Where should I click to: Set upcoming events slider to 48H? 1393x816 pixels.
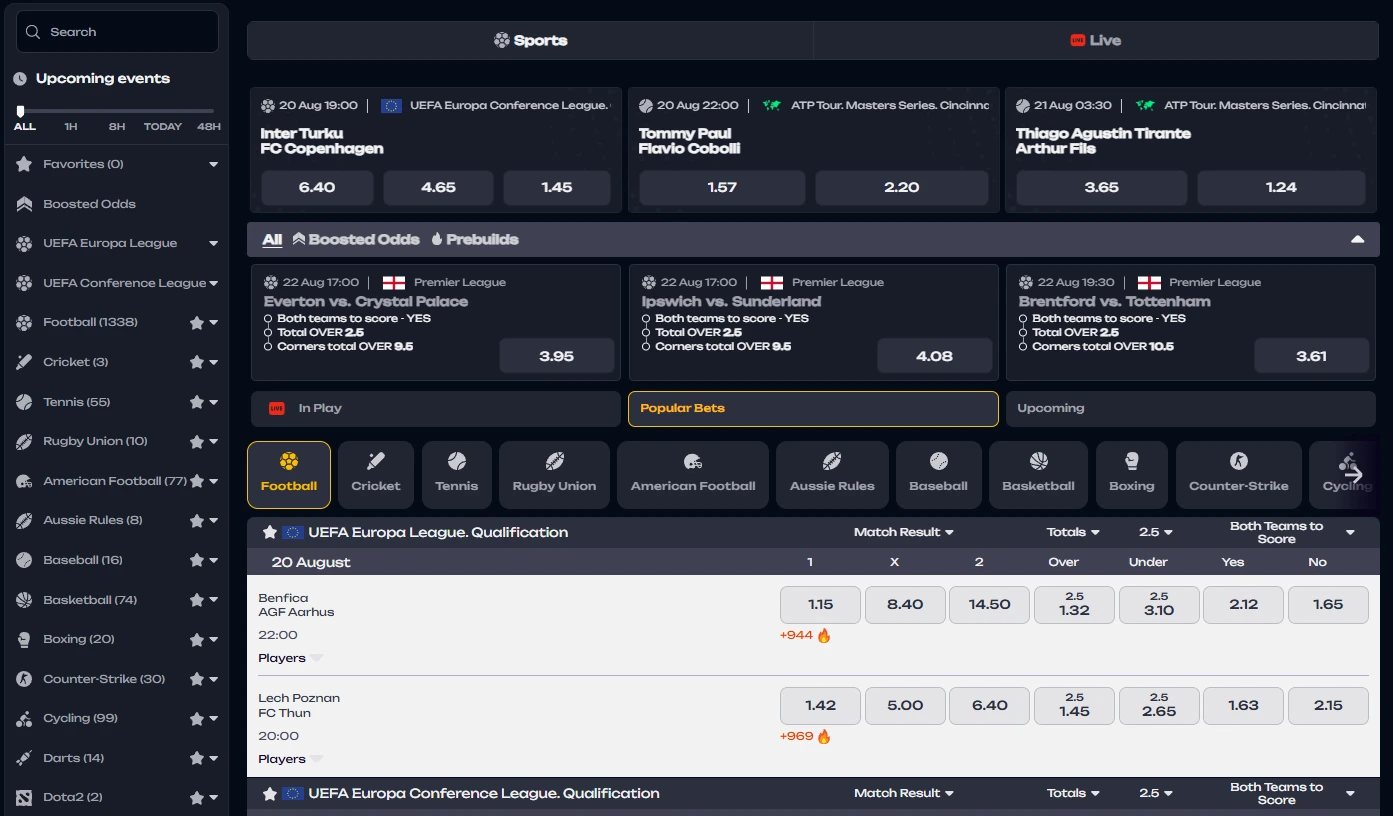(x=208, y=127)
